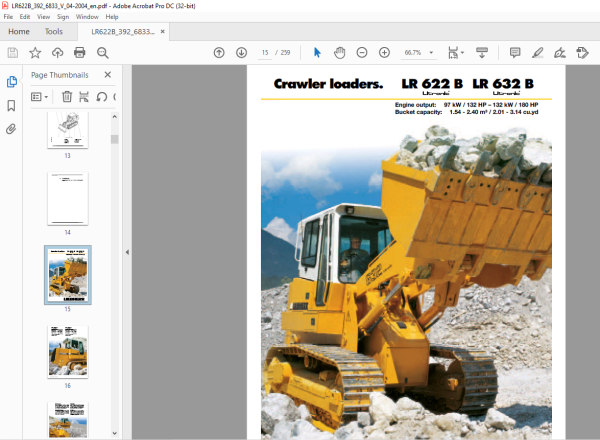The width and height of the screenshot is (600, 440).
Task: Delete selected page with trash icon
Action: 67,97
